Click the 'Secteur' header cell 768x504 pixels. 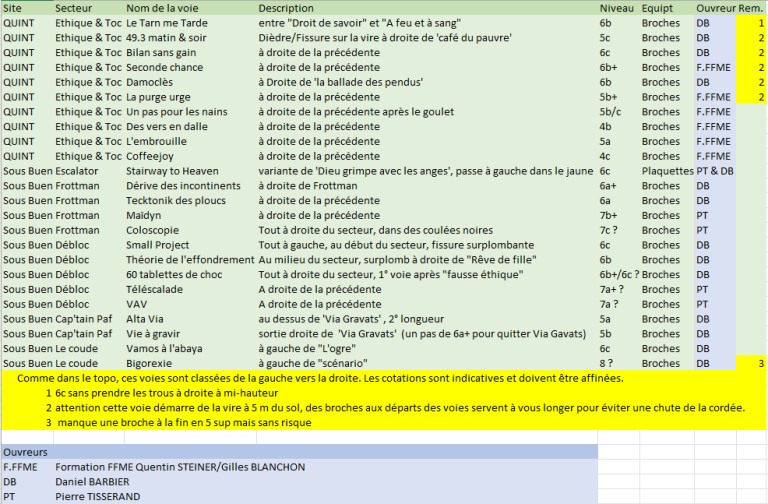(x=89, y=8)
